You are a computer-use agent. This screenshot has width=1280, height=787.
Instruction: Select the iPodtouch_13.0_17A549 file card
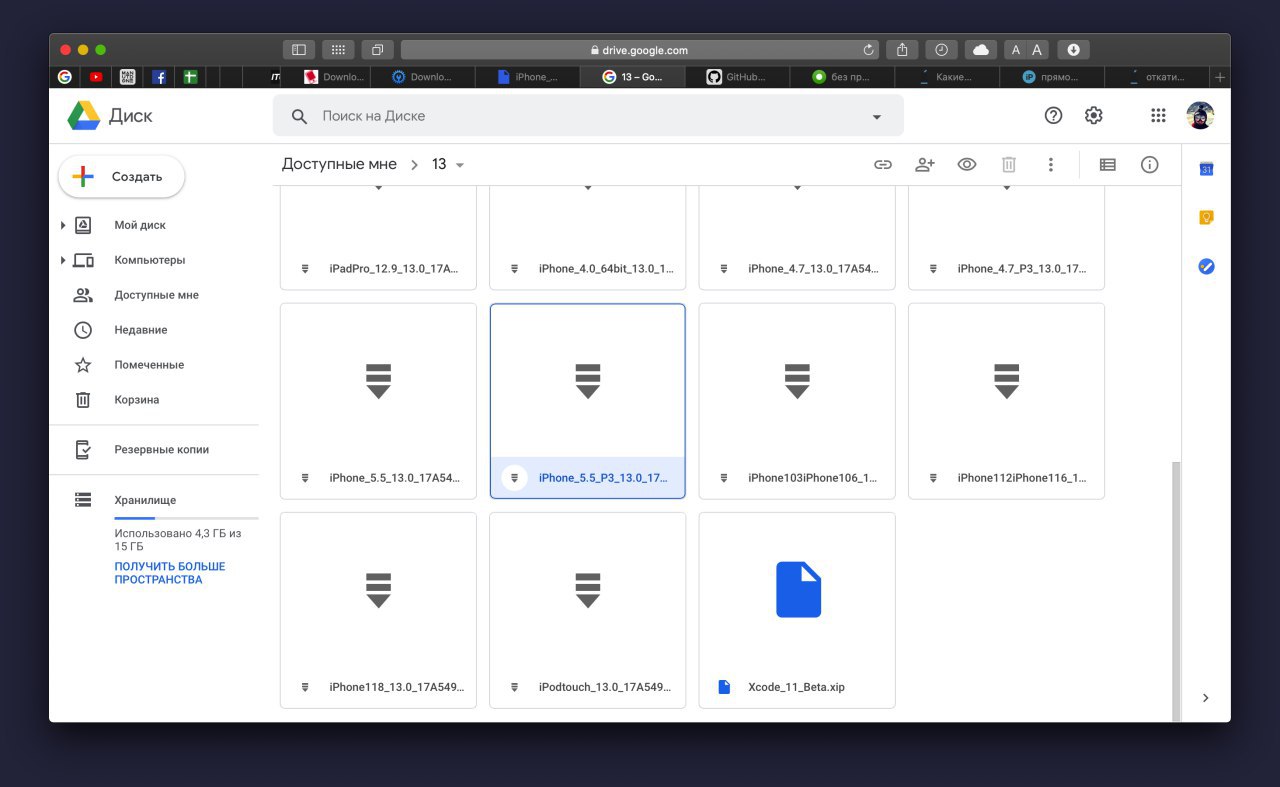(588, 610)
